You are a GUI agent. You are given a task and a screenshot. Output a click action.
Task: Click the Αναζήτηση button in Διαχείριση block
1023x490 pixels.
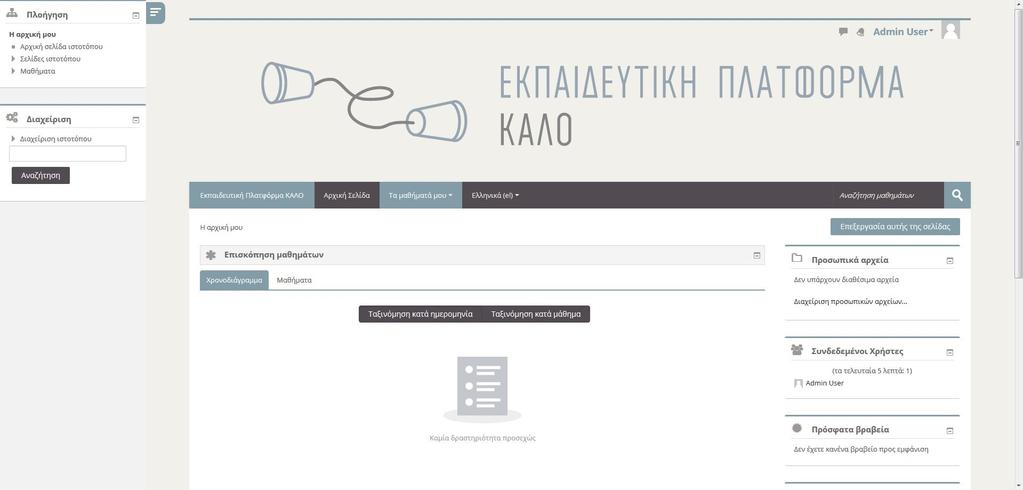coord(40,176)
